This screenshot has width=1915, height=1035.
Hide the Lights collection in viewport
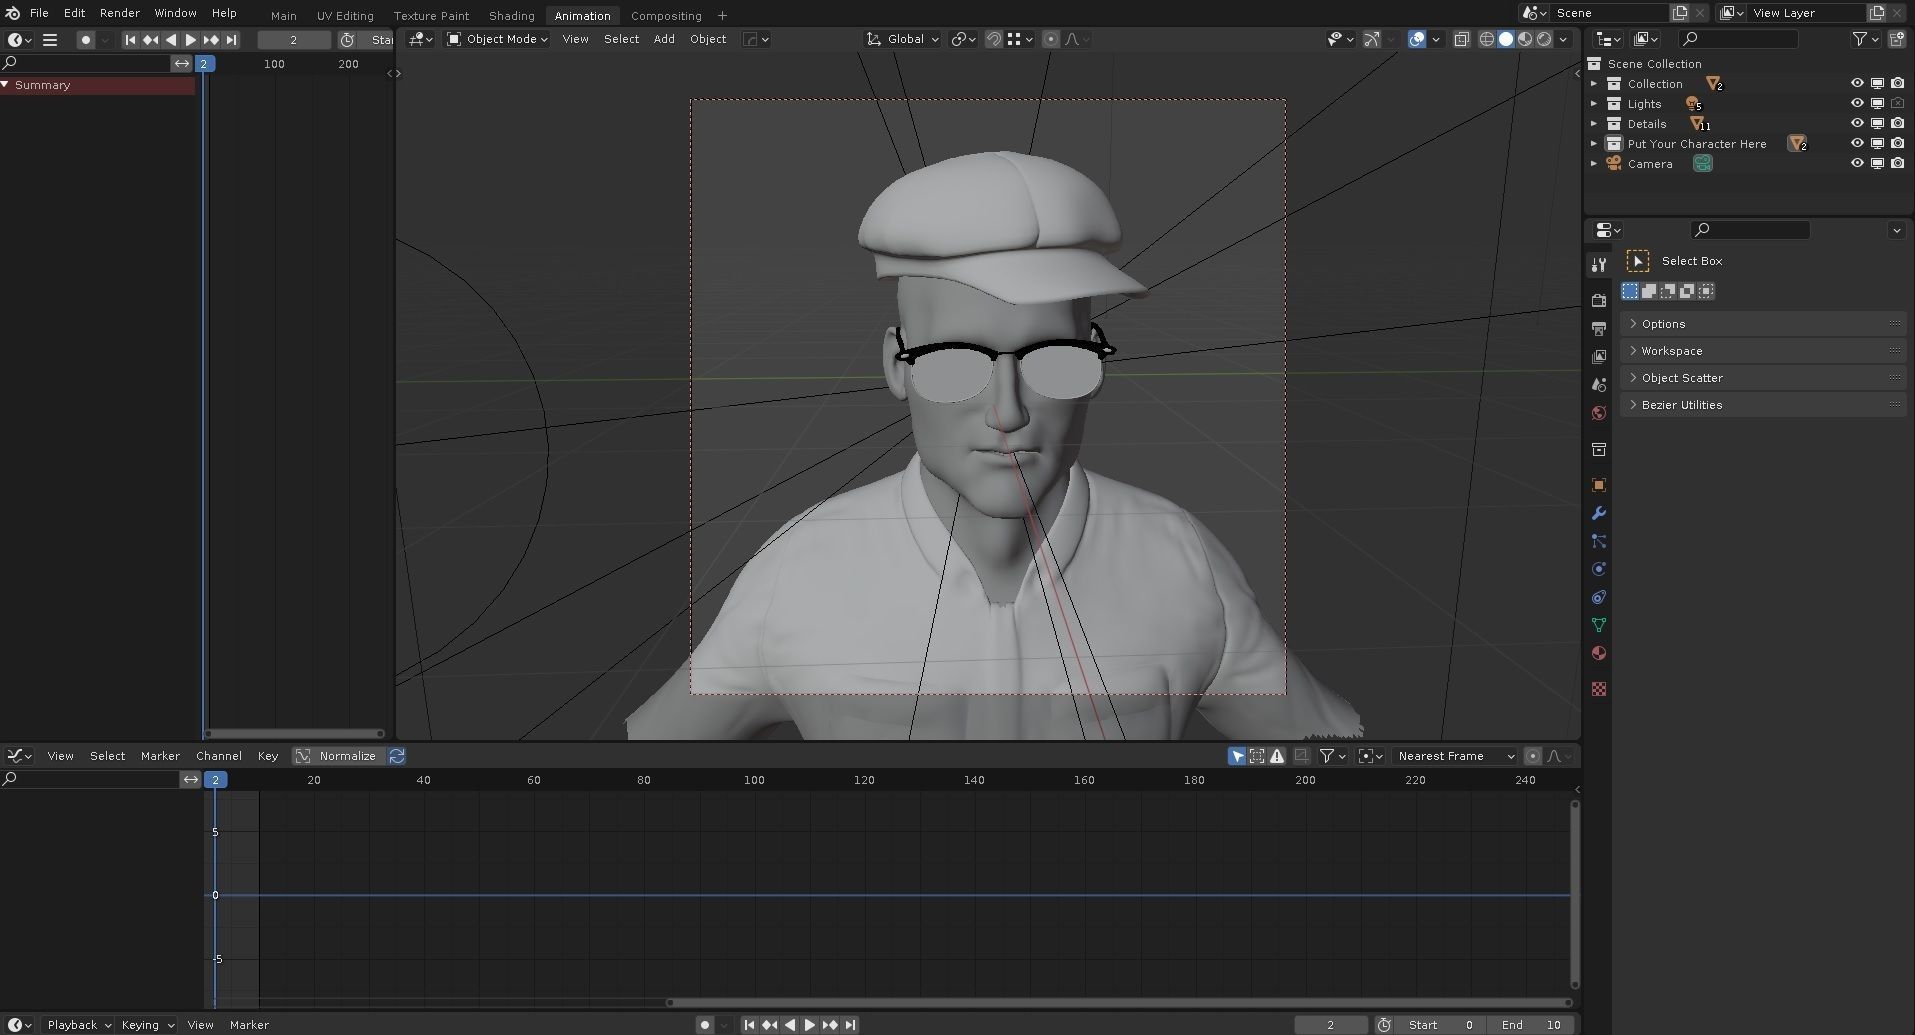point(1857,104)
